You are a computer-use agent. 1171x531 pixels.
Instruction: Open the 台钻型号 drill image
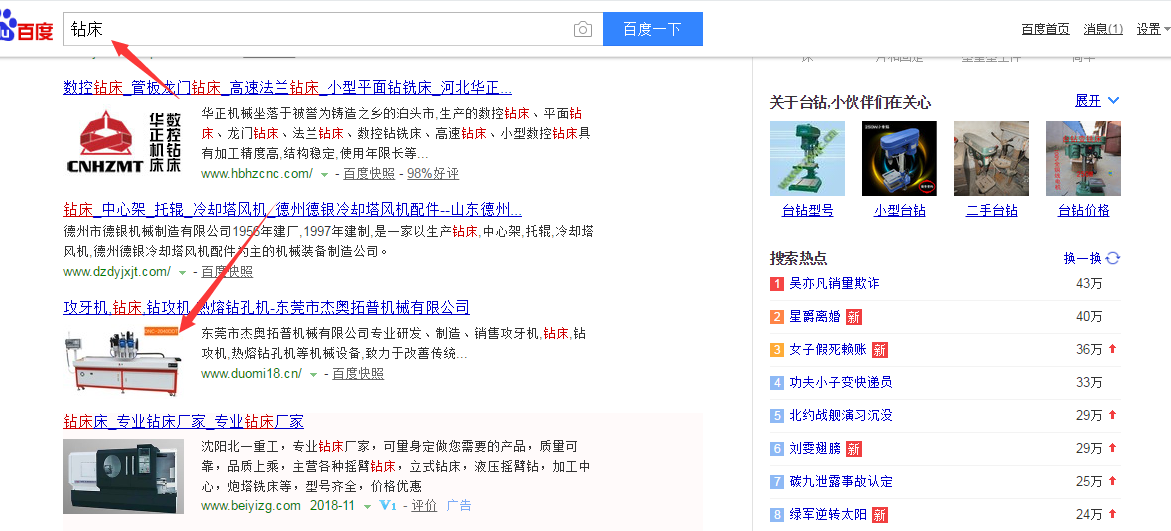click(806, 158)
